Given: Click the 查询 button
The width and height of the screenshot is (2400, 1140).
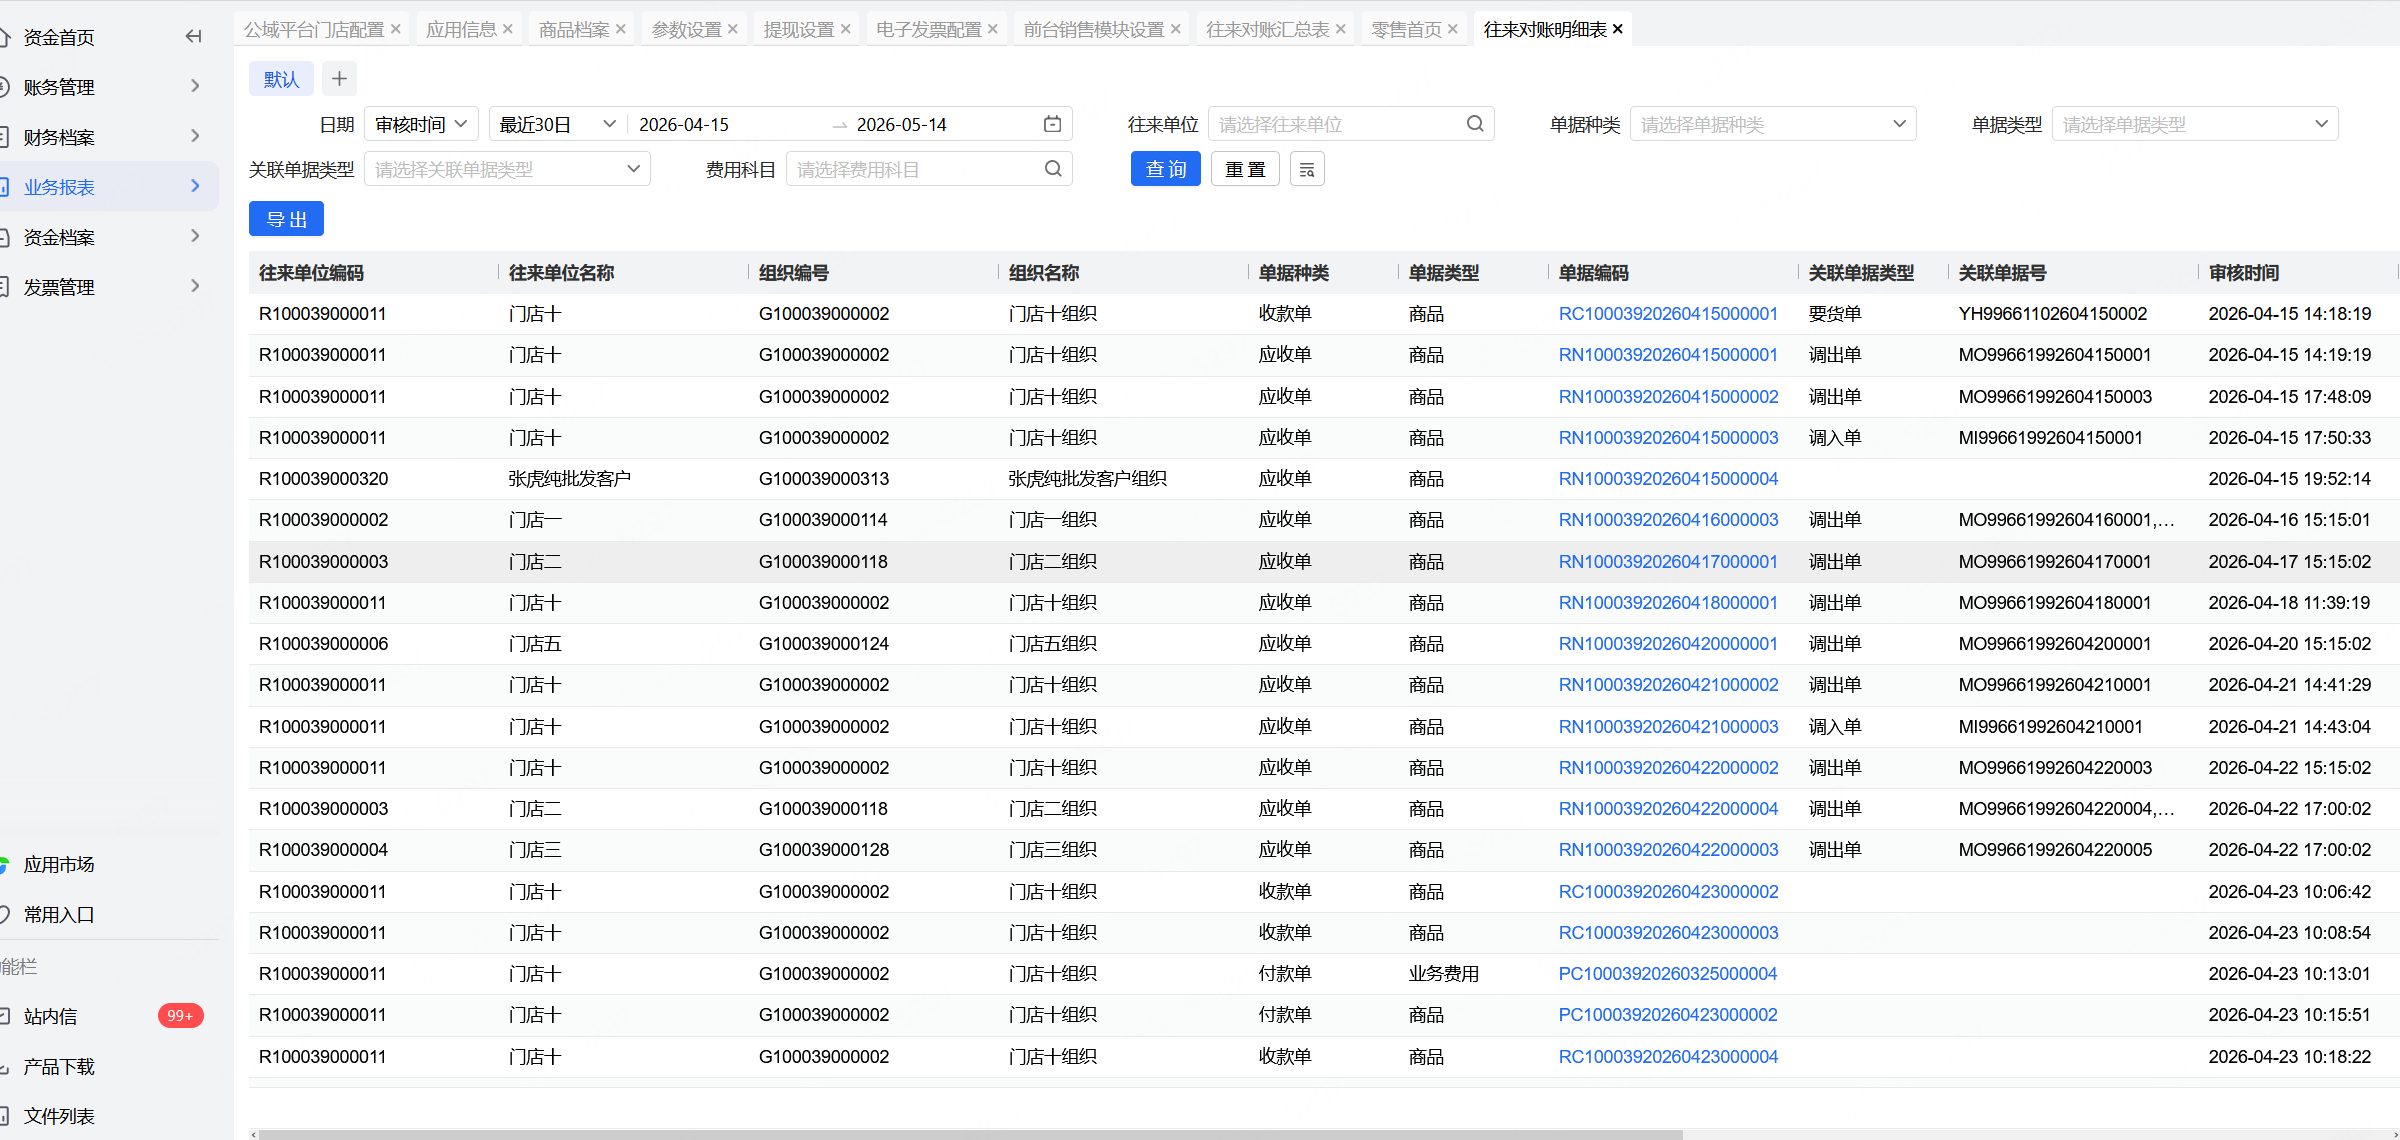Looking at the screenshot, I should [1166, 169].
